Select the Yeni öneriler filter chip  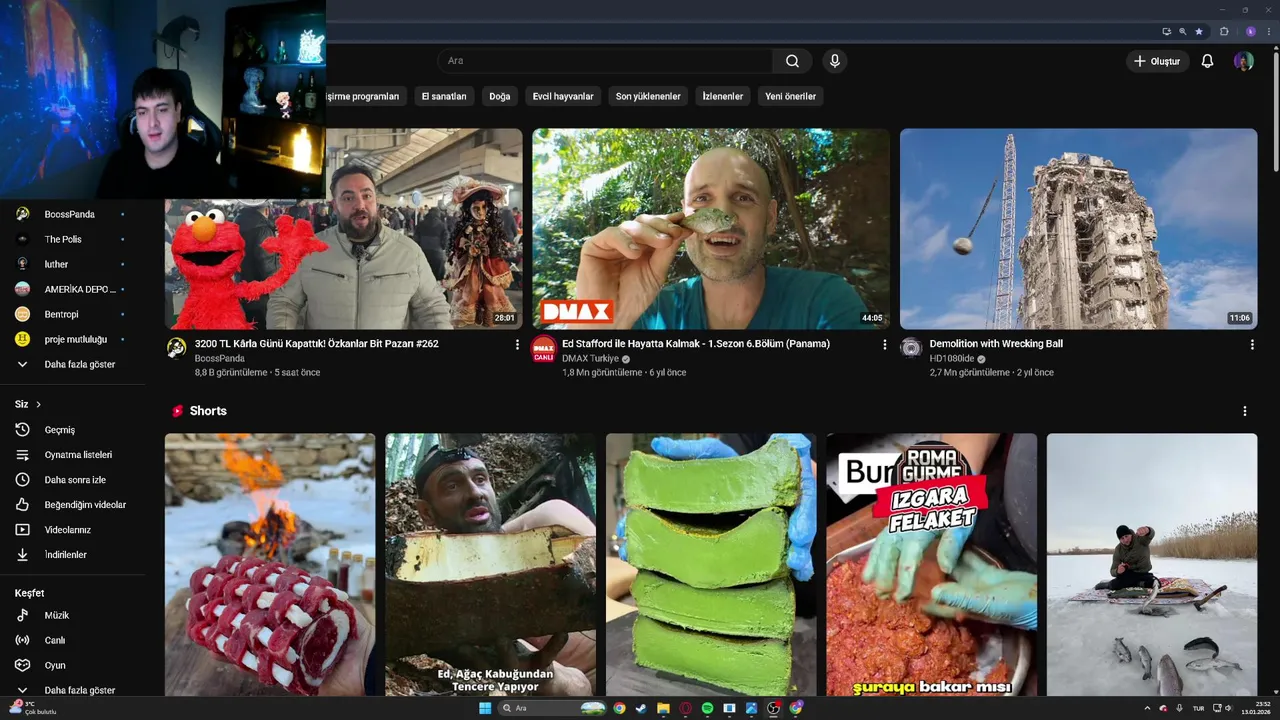click(790, 96)
